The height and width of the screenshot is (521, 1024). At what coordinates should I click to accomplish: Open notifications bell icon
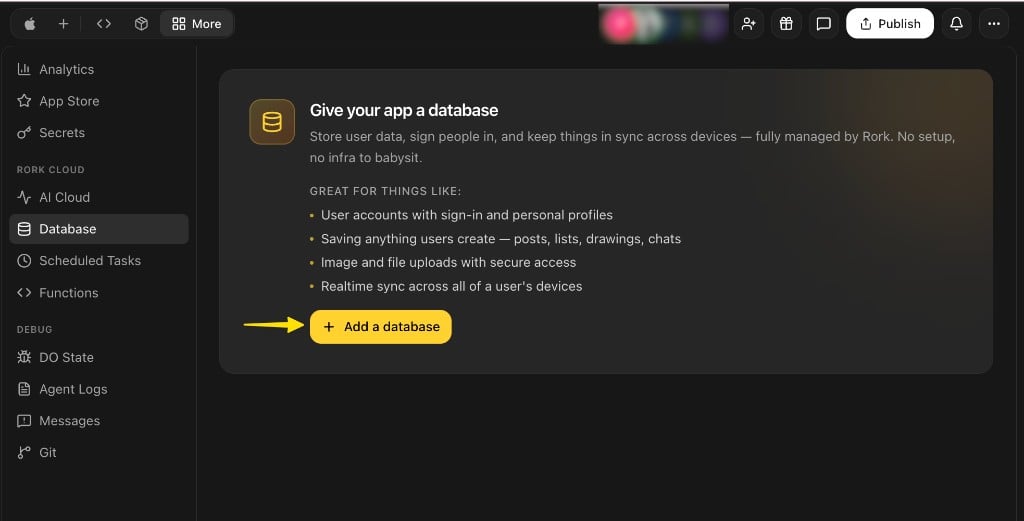956,24
